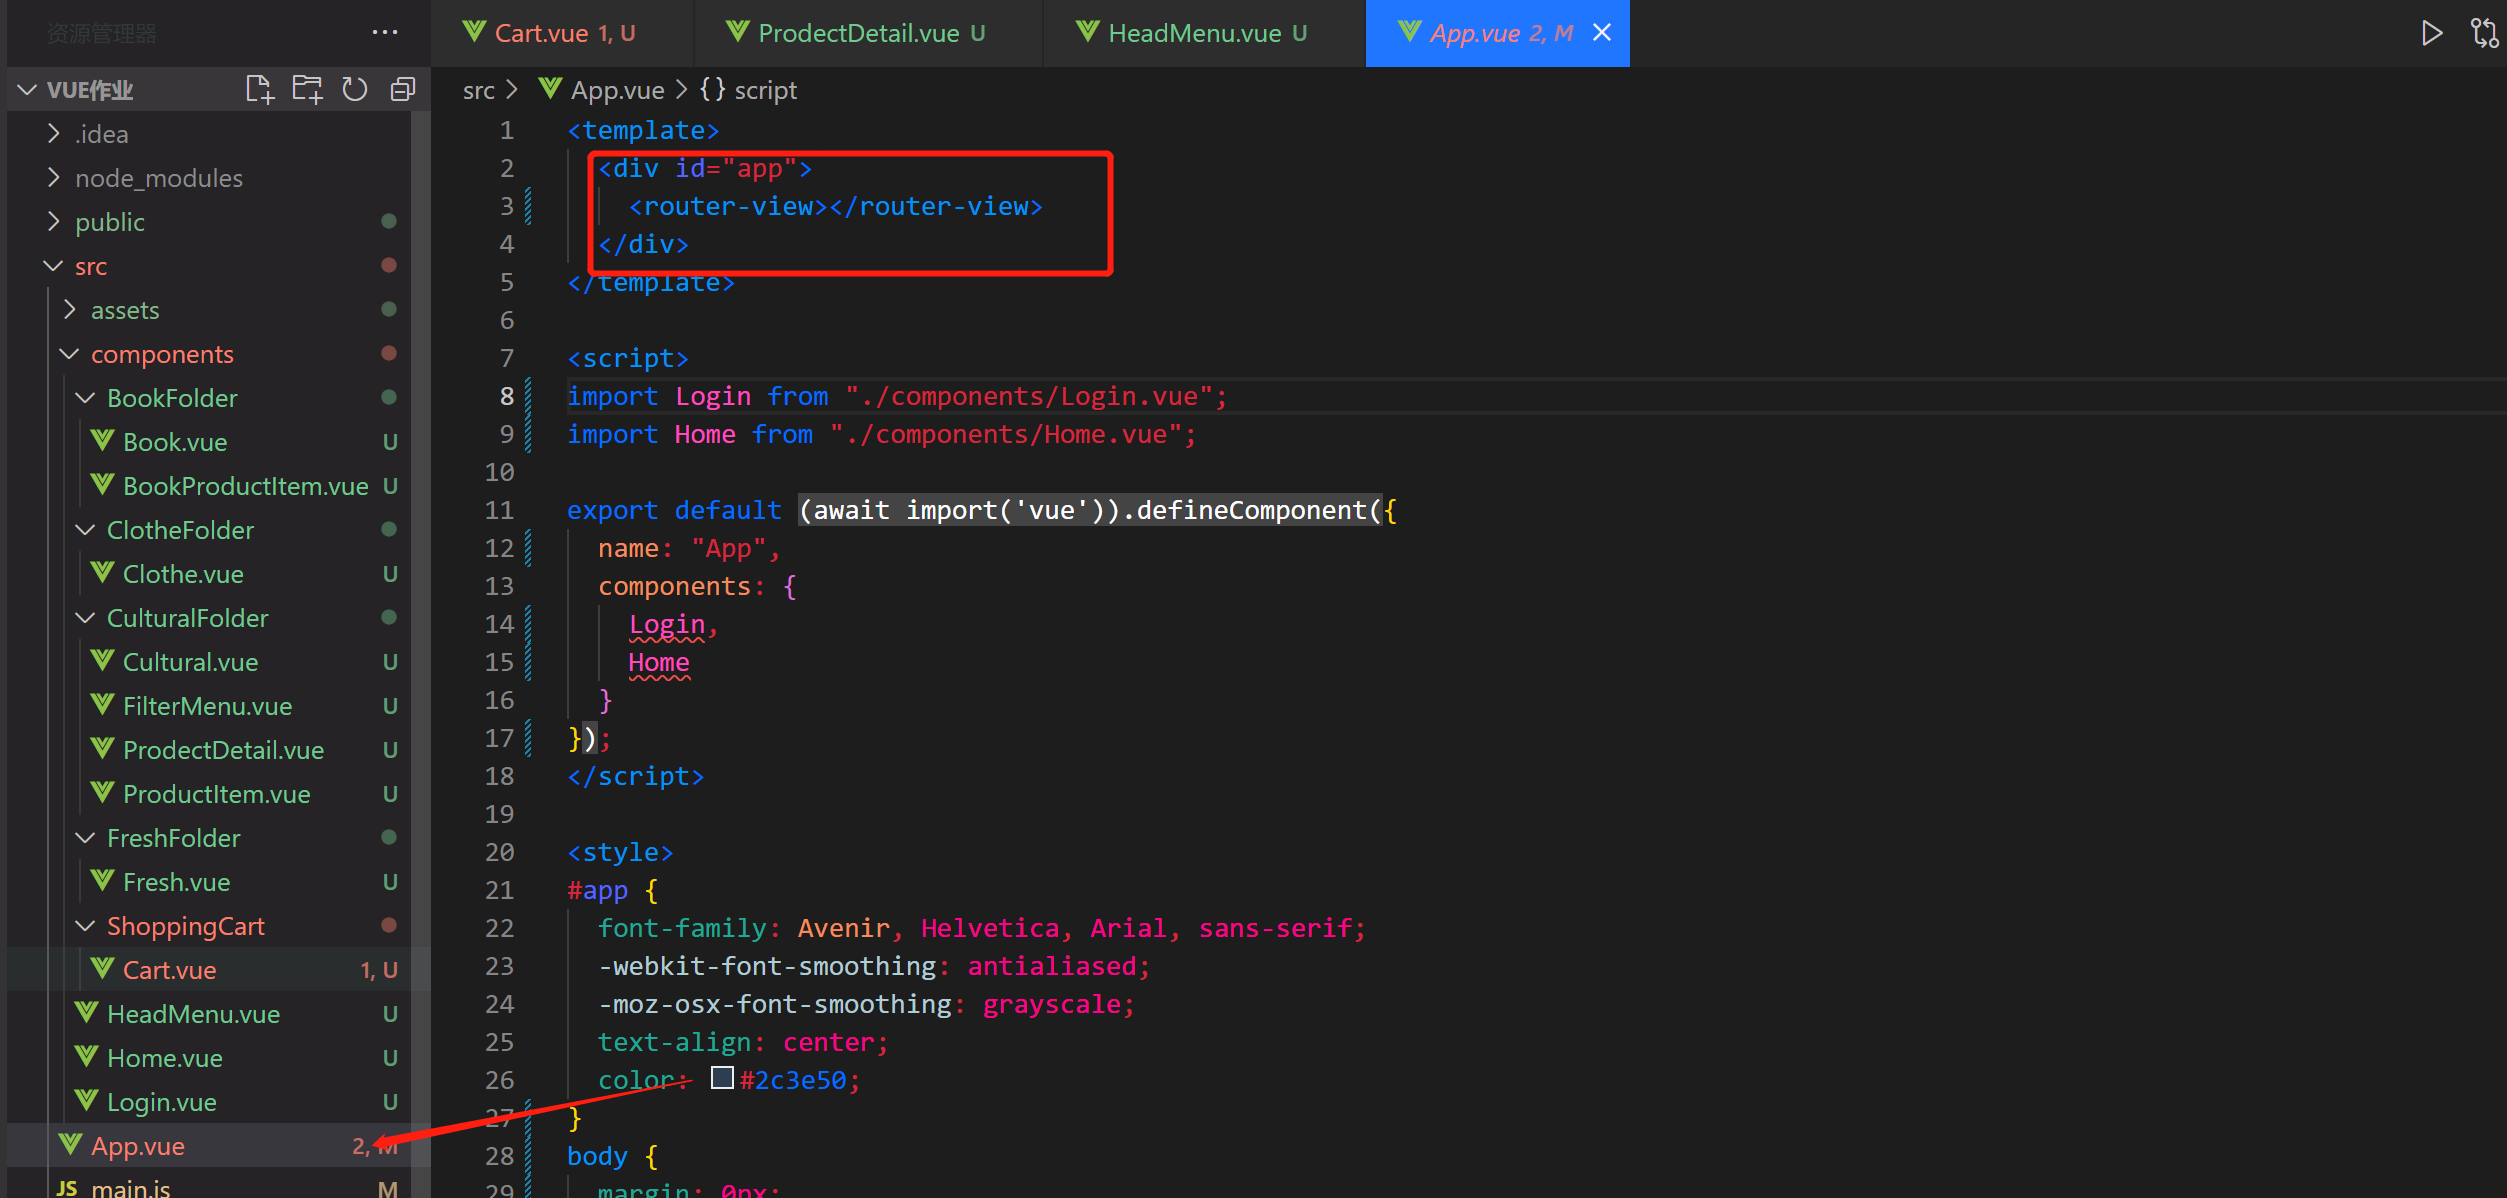Open ProdectDetail.vue in the file tree

210,750
